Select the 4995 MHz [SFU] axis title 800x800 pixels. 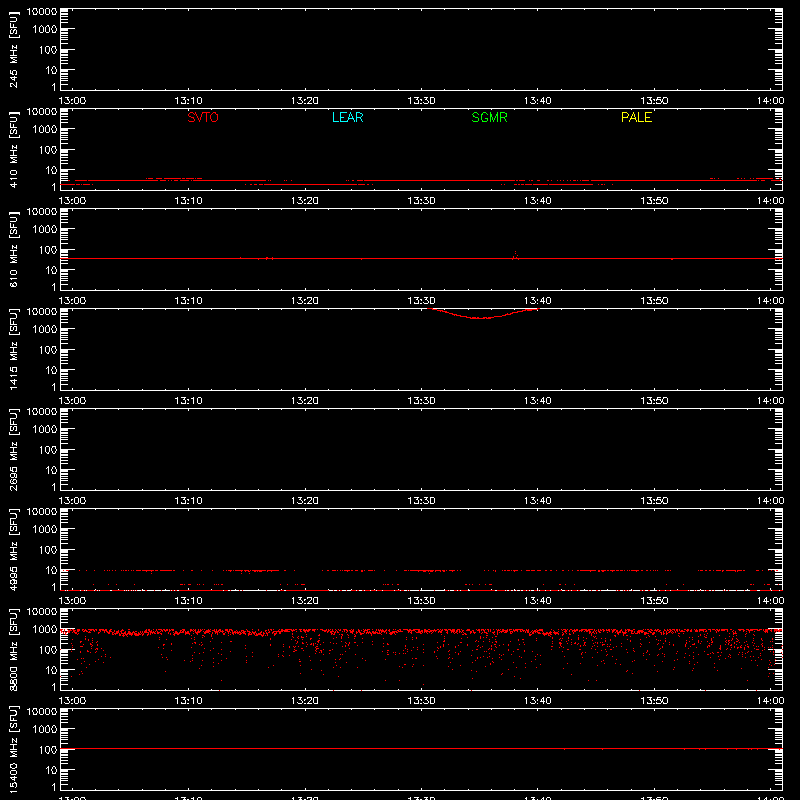[13, 549]
